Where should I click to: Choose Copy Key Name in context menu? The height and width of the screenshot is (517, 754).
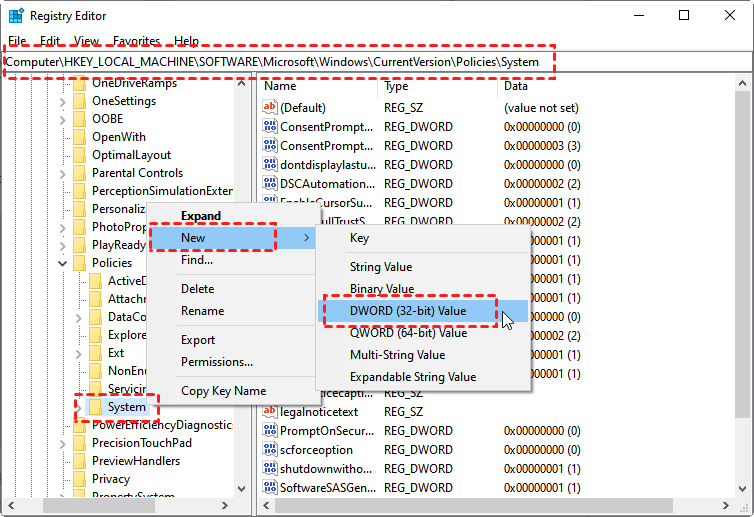[x=233, y=391]
